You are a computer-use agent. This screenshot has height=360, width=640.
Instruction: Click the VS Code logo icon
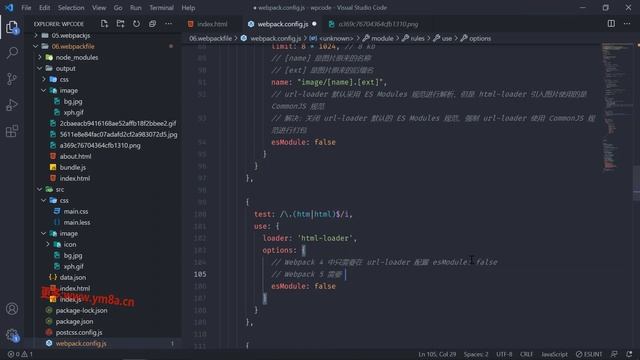[9, 7]
